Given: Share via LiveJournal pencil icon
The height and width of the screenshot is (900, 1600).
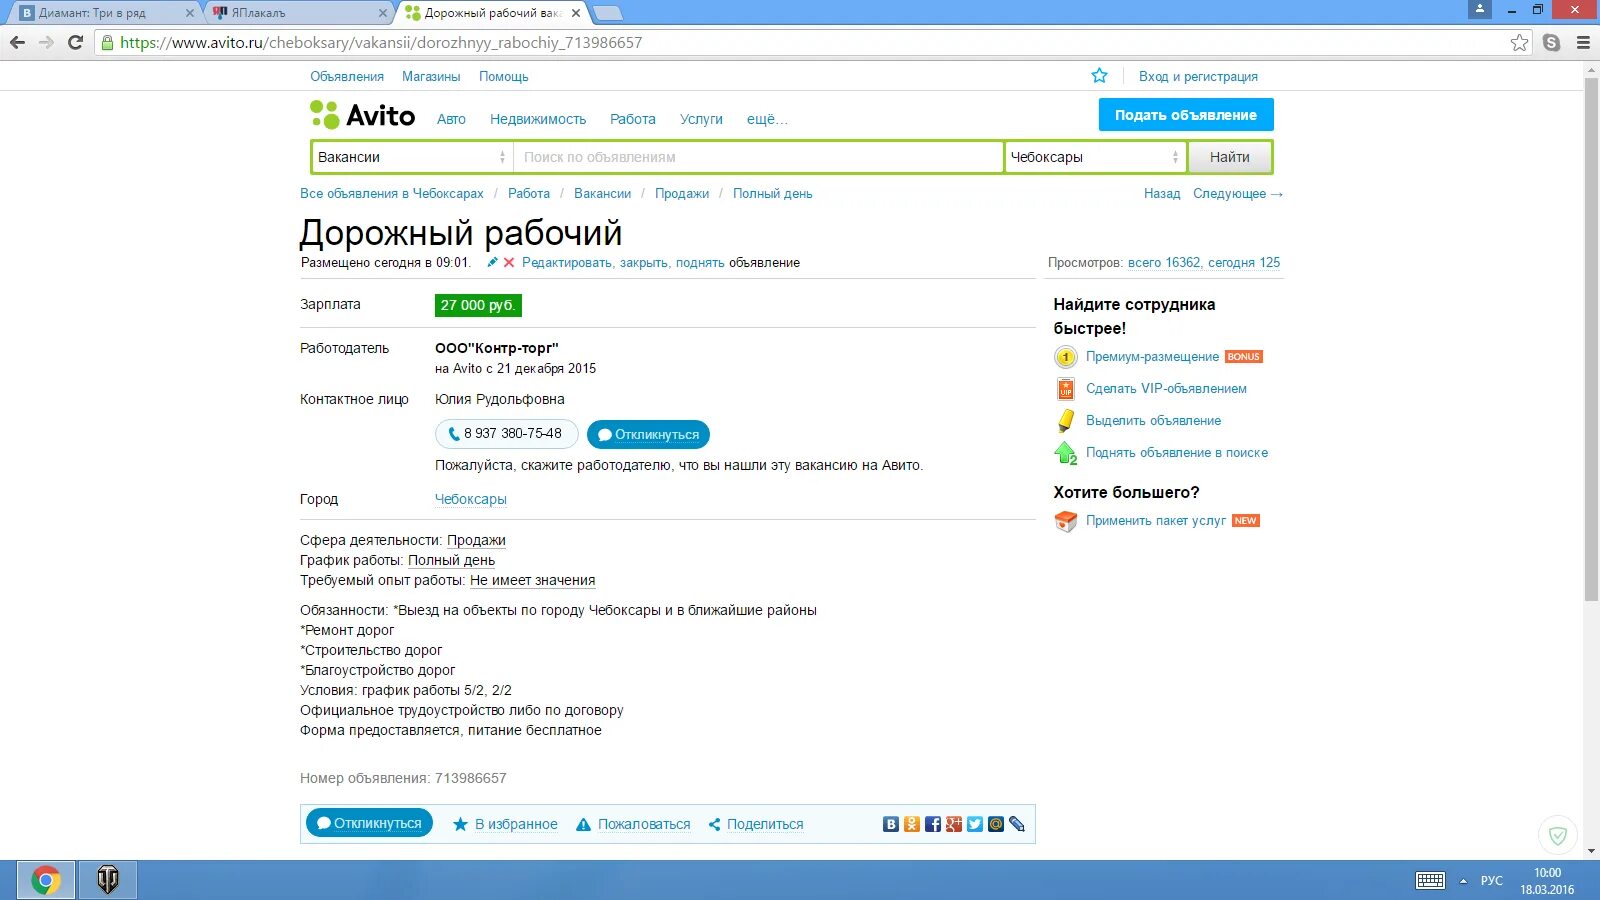Looking at the screenshot, I should 1016,824.
